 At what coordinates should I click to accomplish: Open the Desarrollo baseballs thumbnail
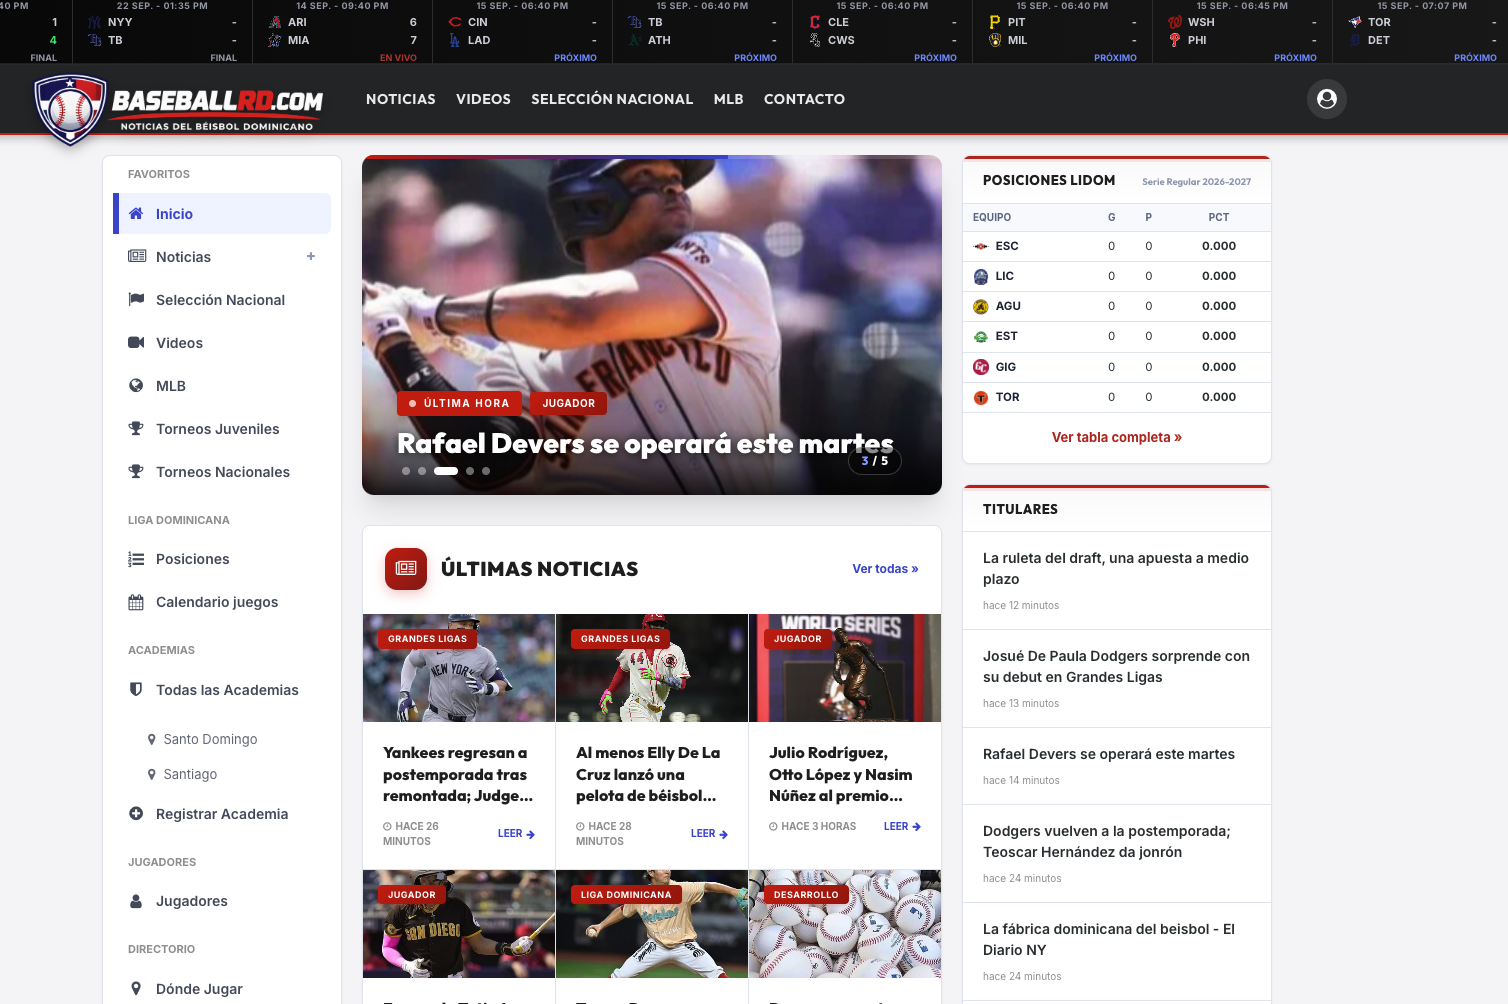(x=845, y=924)
